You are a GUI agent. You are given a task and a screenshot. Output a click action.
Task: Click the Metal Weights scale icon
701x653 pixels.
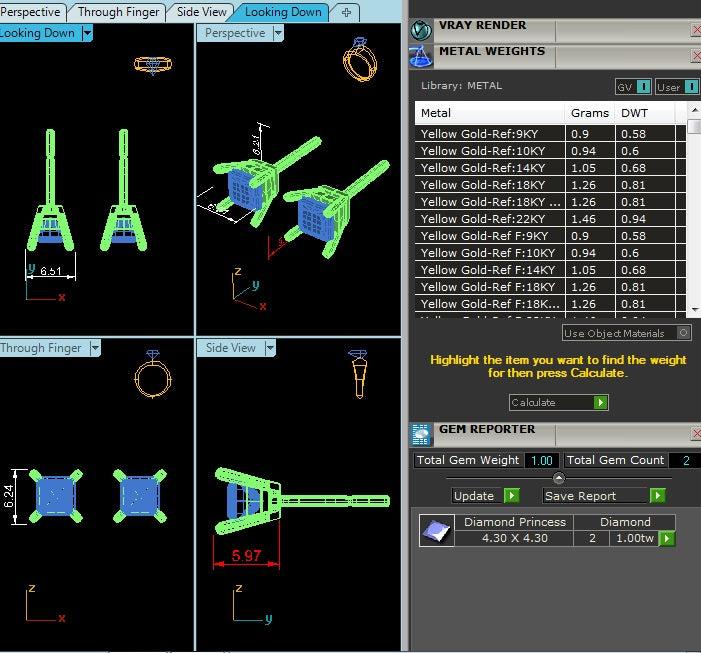[x=421, y=56]
